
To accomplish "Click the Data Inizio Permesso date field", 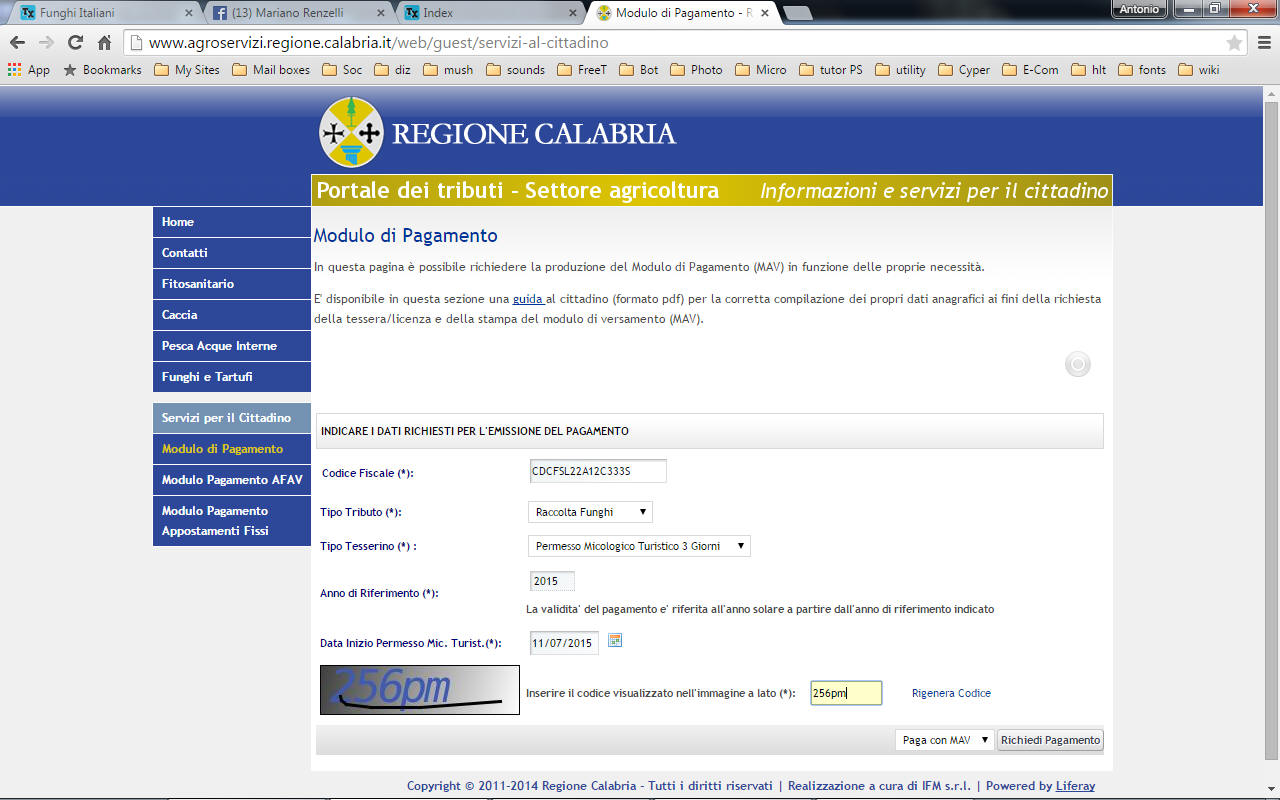I will (x=563, y=643).
